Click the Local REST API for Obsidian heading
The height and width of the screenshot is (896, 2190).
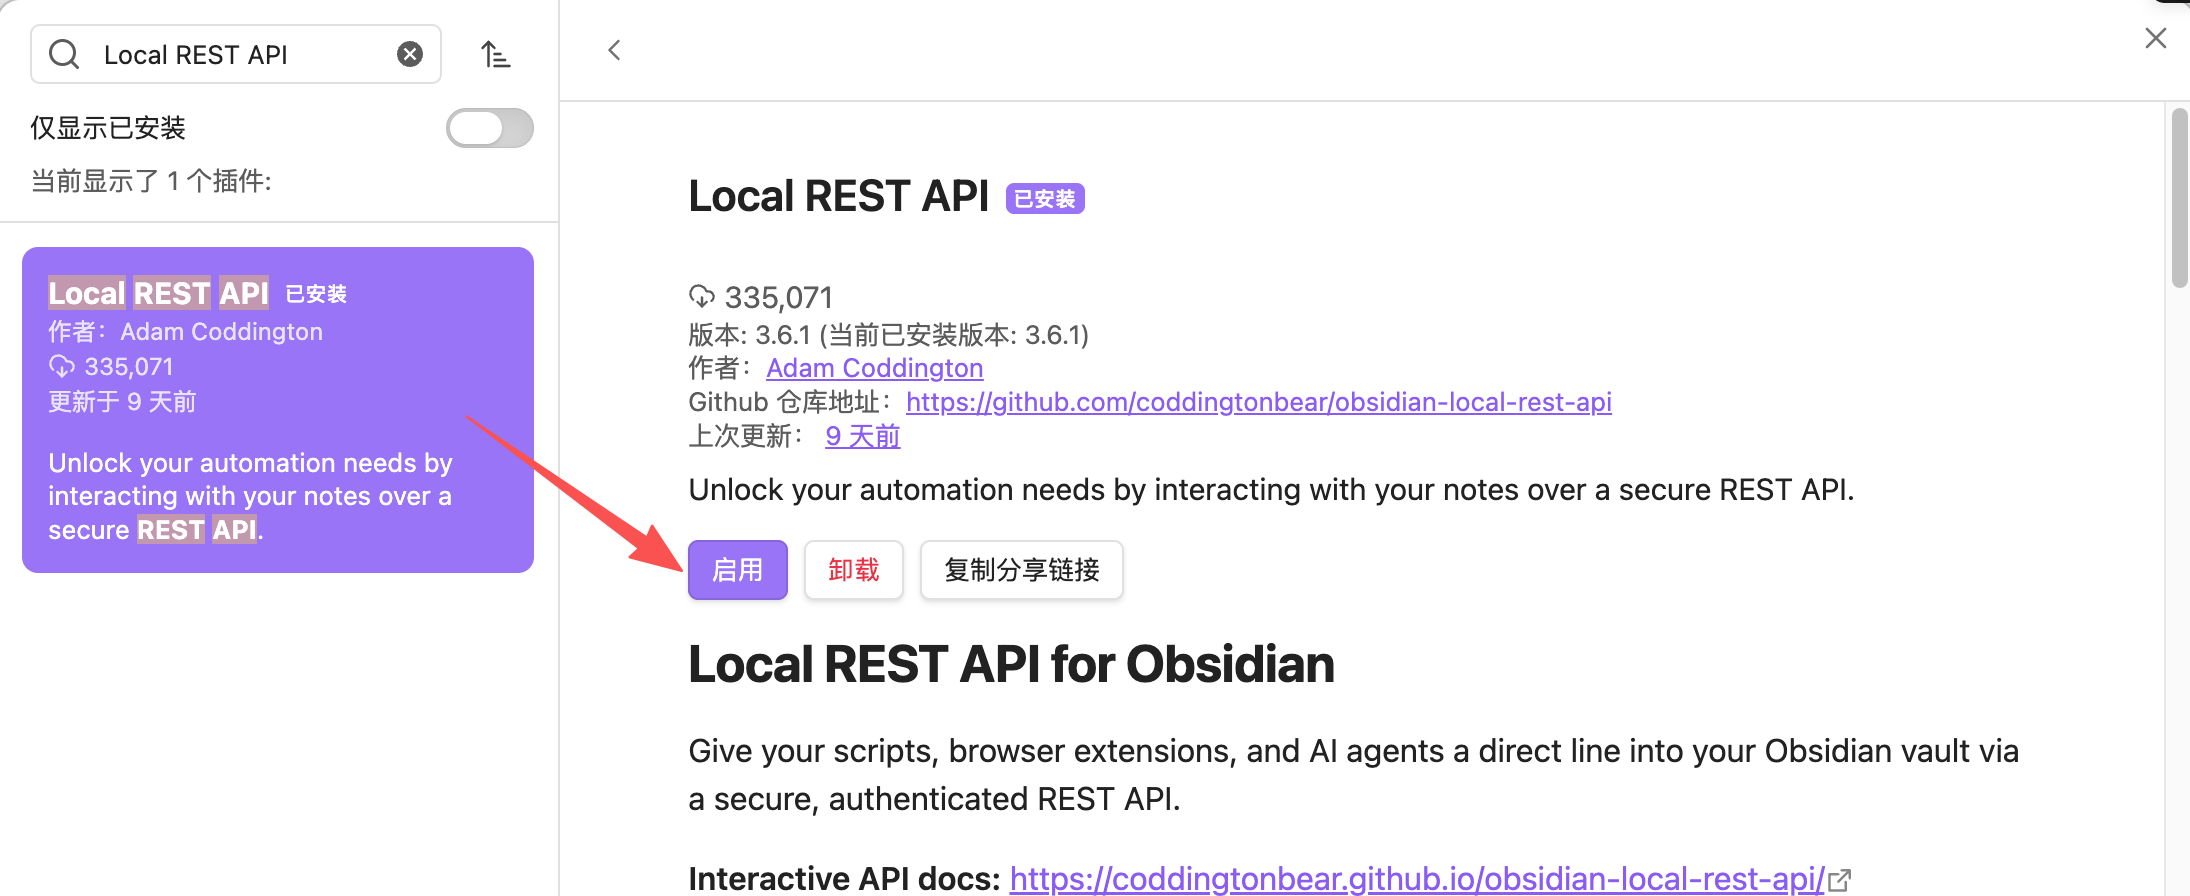point(1011,664)
